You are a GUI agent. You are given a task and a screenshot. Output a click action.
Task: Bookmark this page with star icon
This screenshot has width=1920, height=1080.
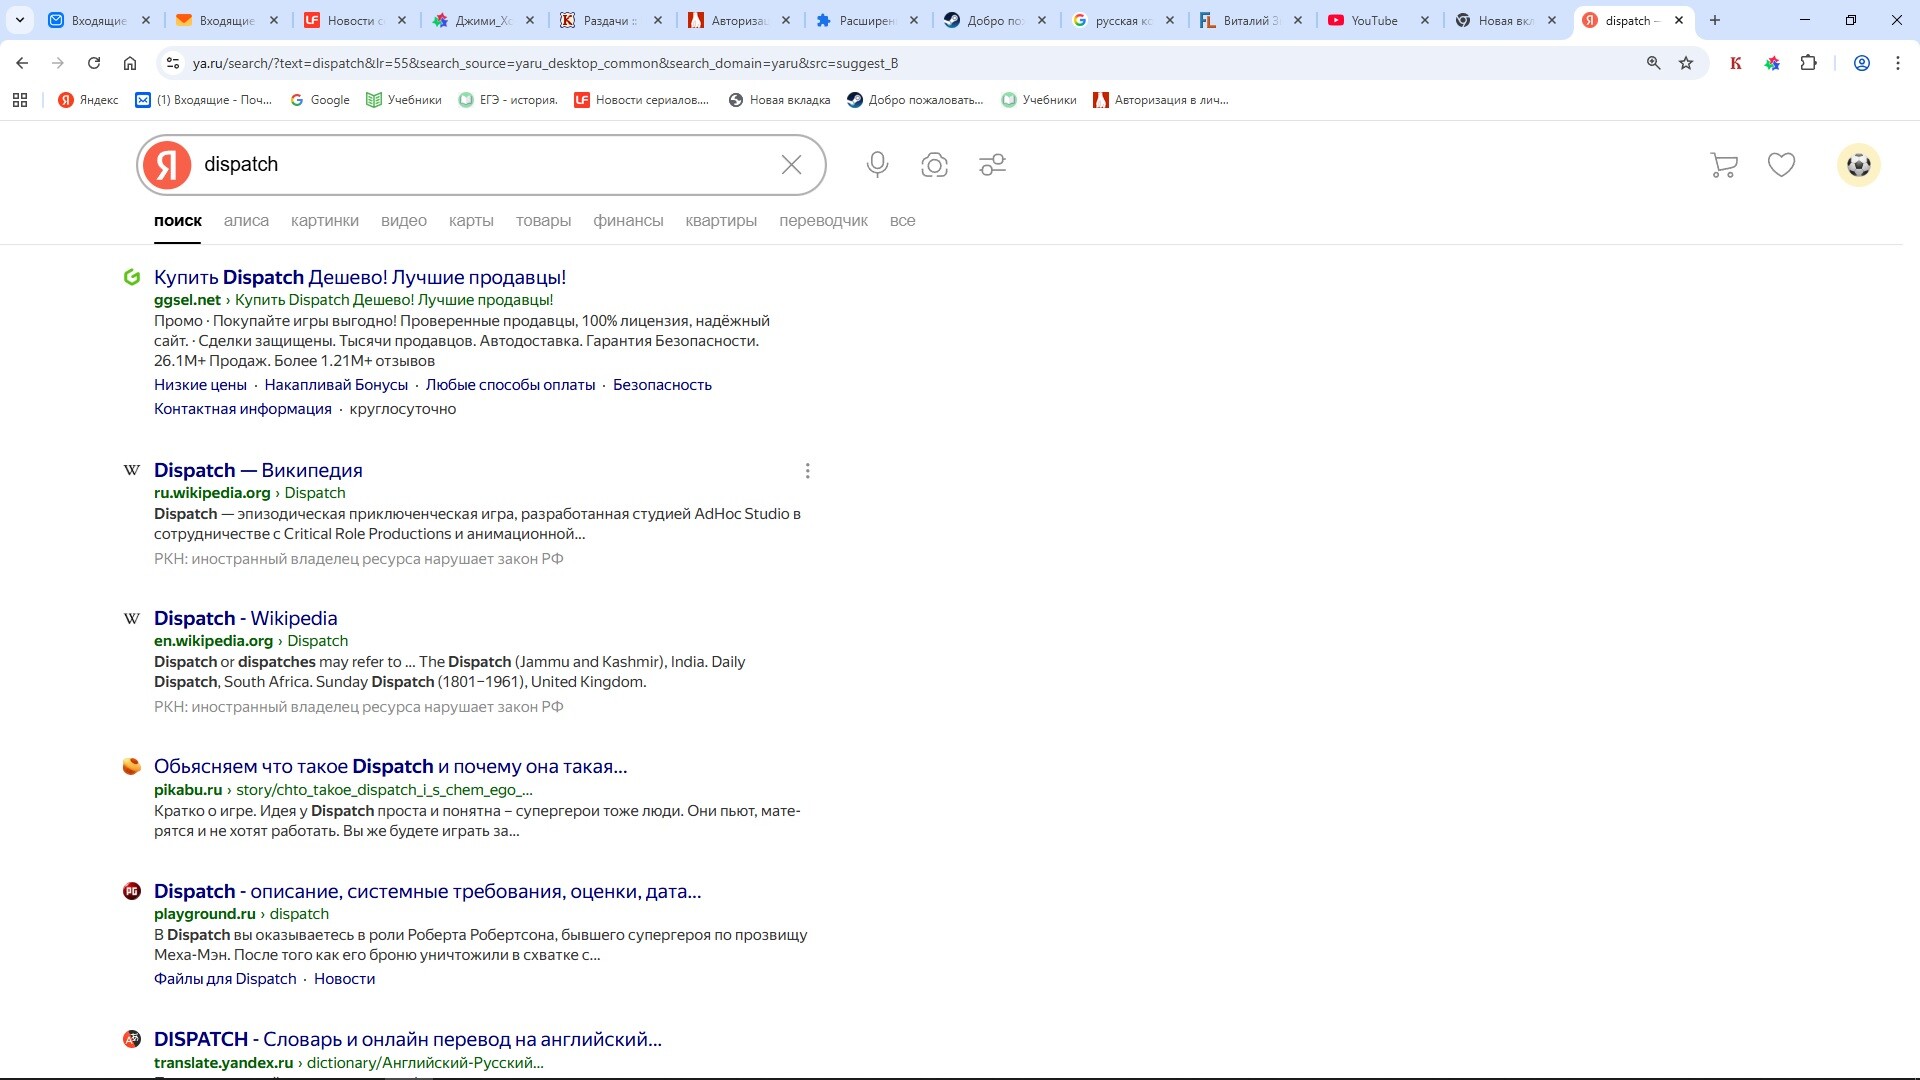click(x=1686, y=63)
